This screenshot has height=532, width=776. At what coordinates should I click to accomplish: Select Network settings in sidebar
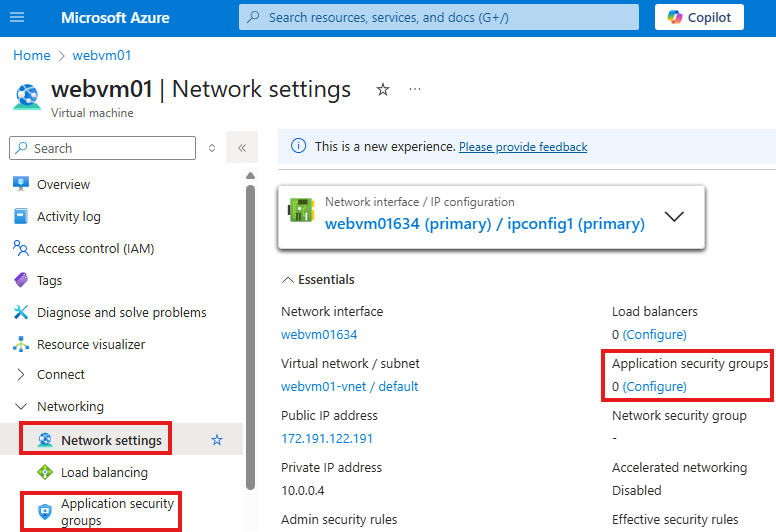111,440
